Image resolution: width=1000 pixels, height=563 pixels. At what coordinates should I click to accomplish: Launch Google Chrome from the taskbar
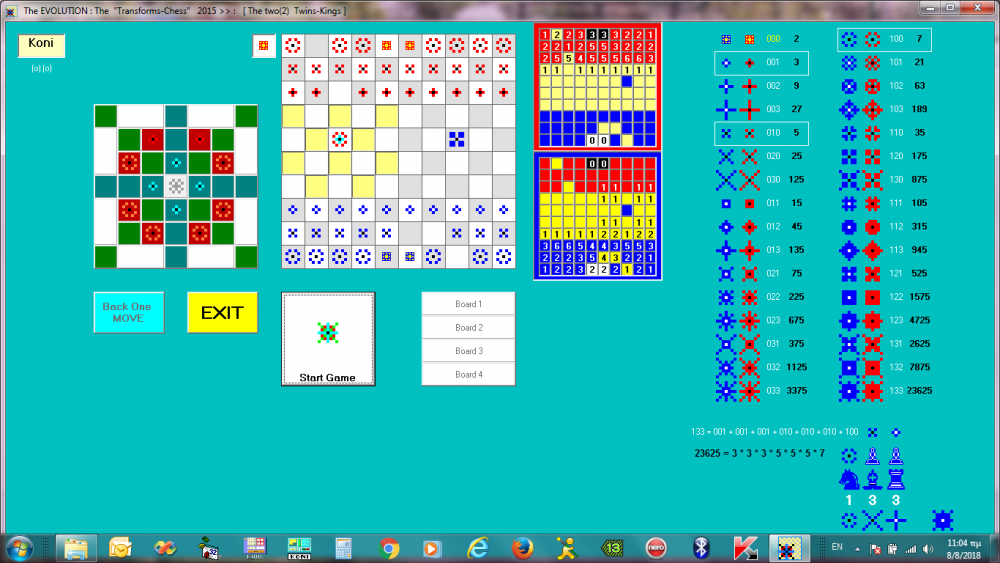(x=388, y=548)
